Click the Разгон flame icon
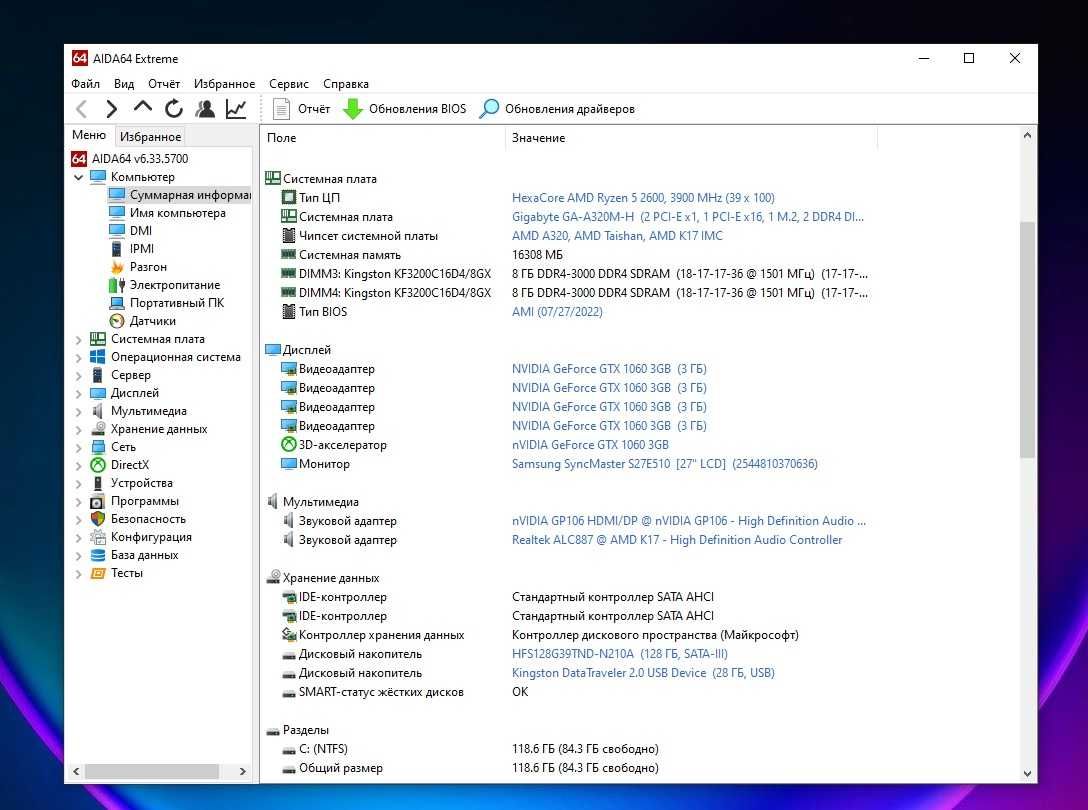This screenshot has height=810, width=1088. [x=117, y=267]
